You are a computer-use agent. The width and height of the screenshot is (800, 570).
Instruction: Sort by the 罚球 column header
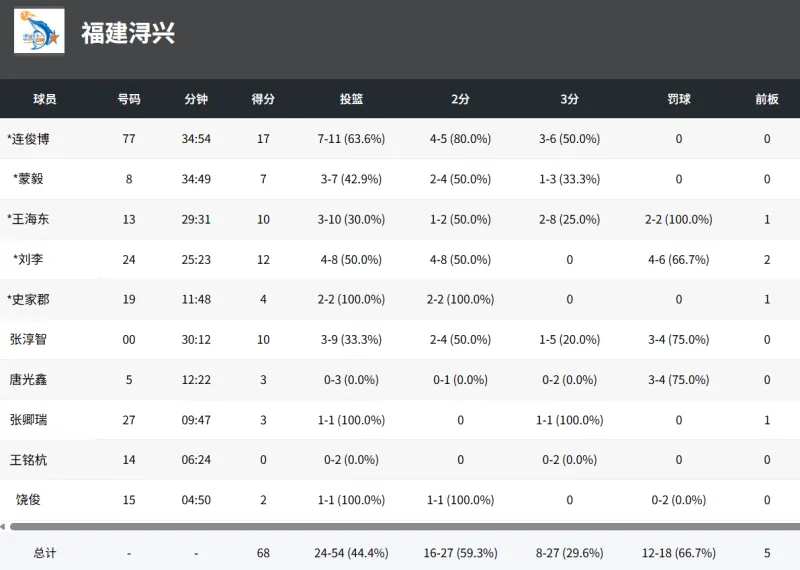pyautogui.click(x=679, y=99)
